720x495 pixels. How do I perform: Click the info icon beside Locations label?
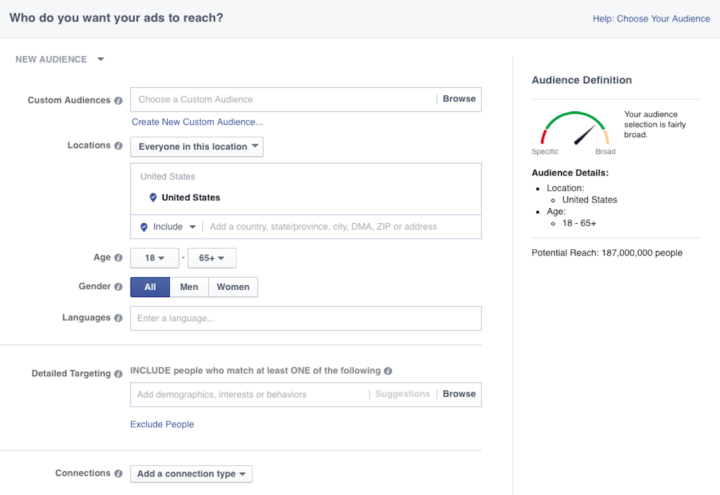click(x=119, y=146)
